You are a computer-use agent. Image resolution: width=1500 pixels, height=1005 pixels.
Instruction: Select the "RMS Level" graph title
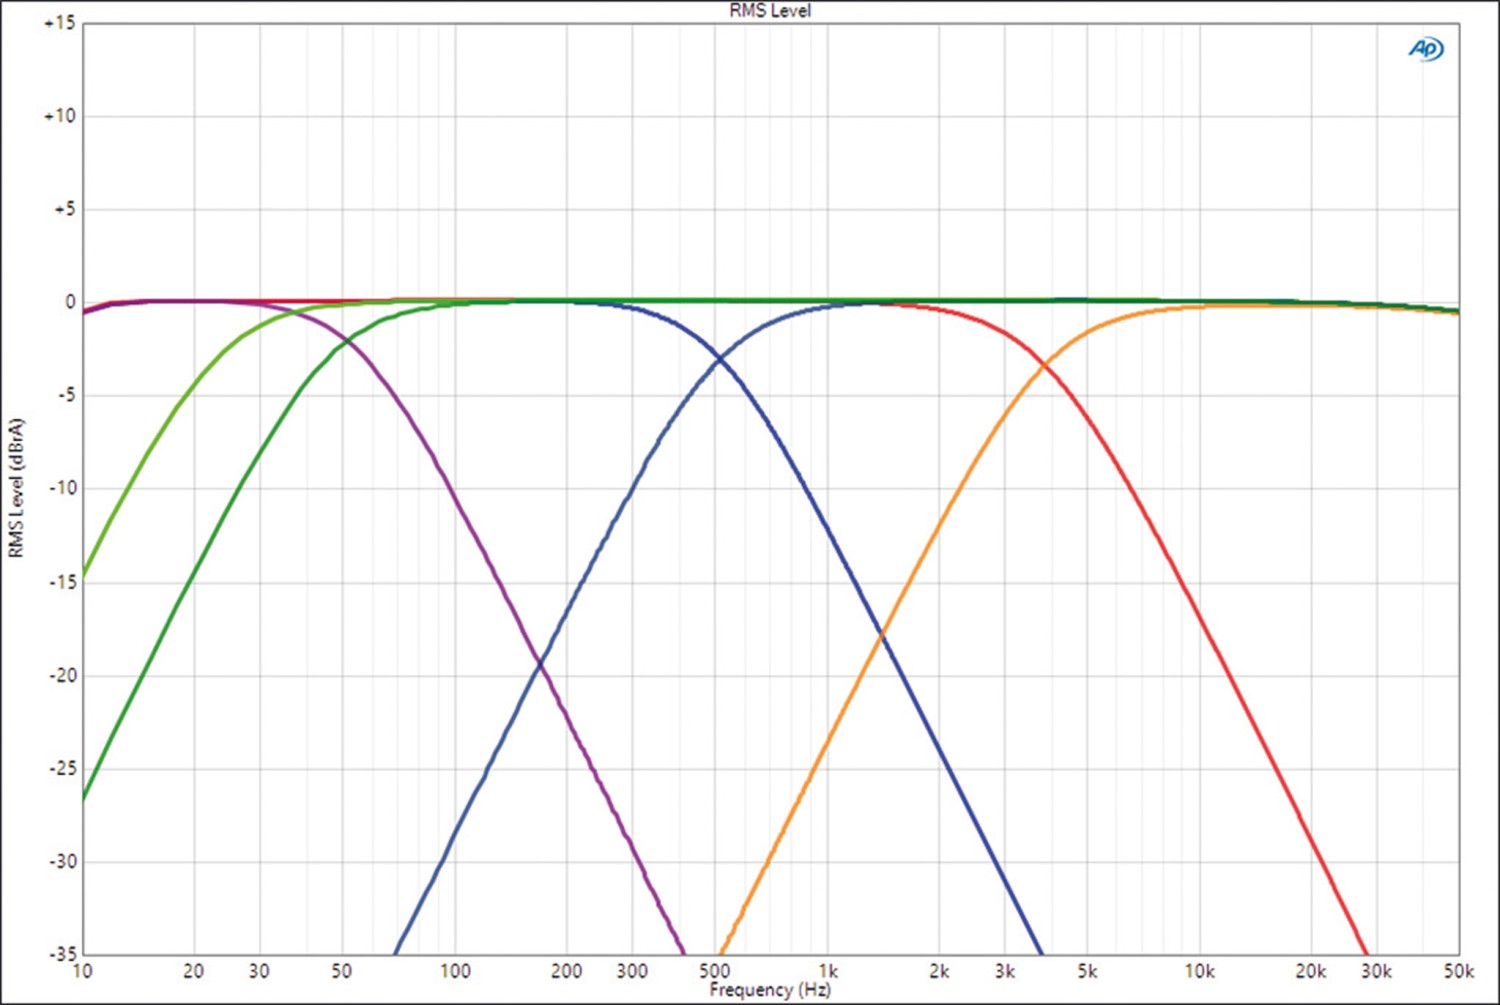coord(769,11)
